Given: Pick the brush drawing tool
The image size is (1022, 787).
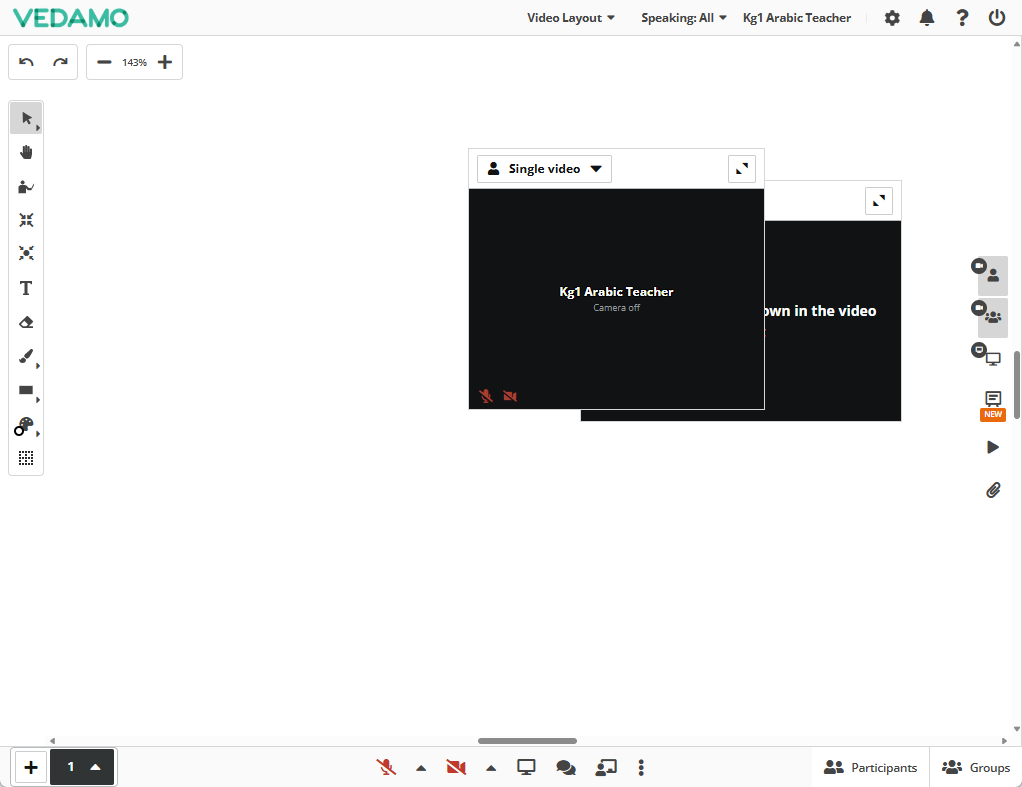Looking at the screenshot, I should coord(26,356).
